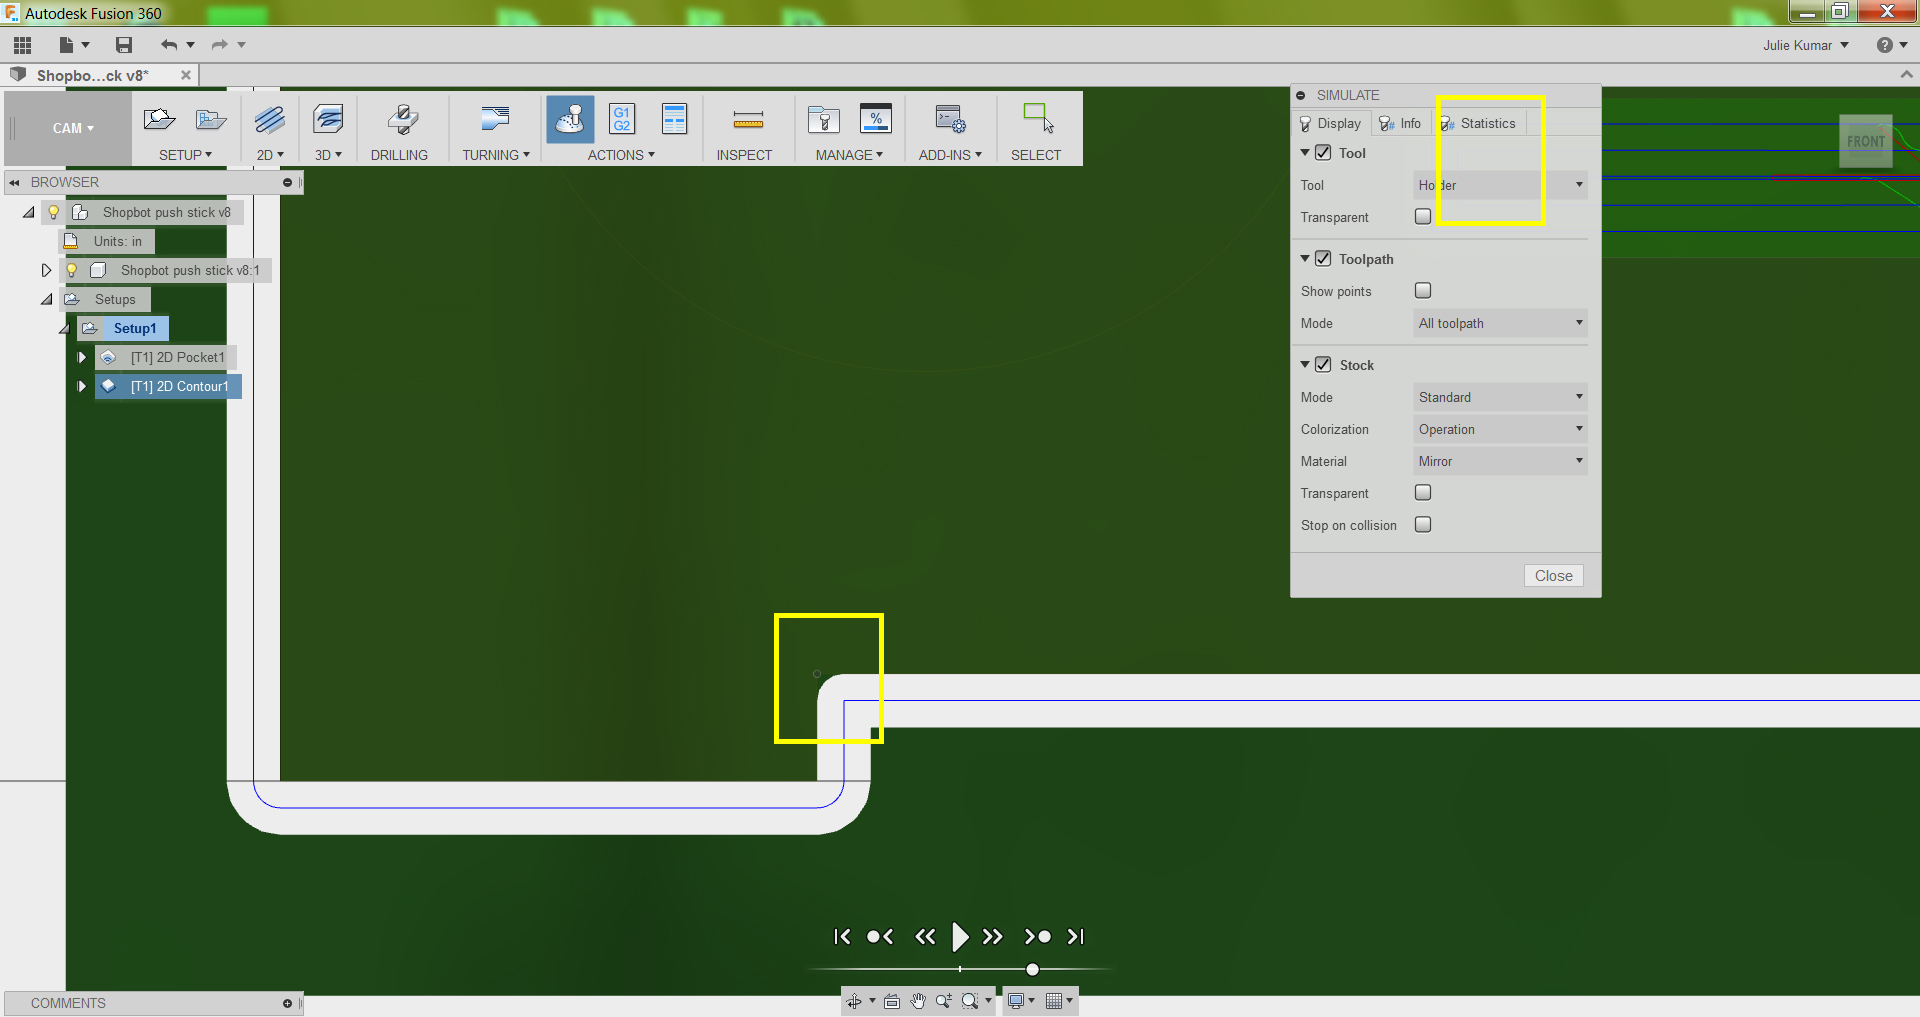This screenshot has width=1920, height=1017.
Task: Enable the Tool Transparent checkbox
Action: pos(1423,217)
